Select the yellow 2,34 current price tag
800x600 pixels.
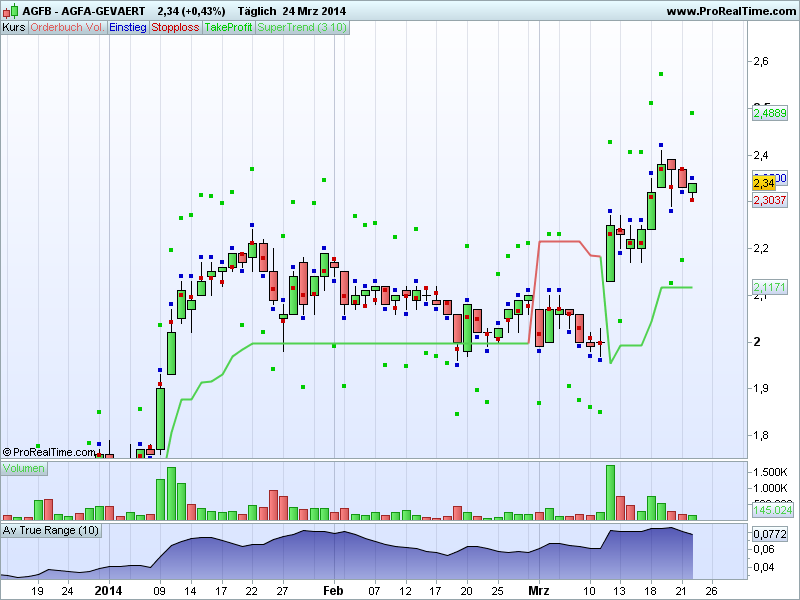pos(764,183)
